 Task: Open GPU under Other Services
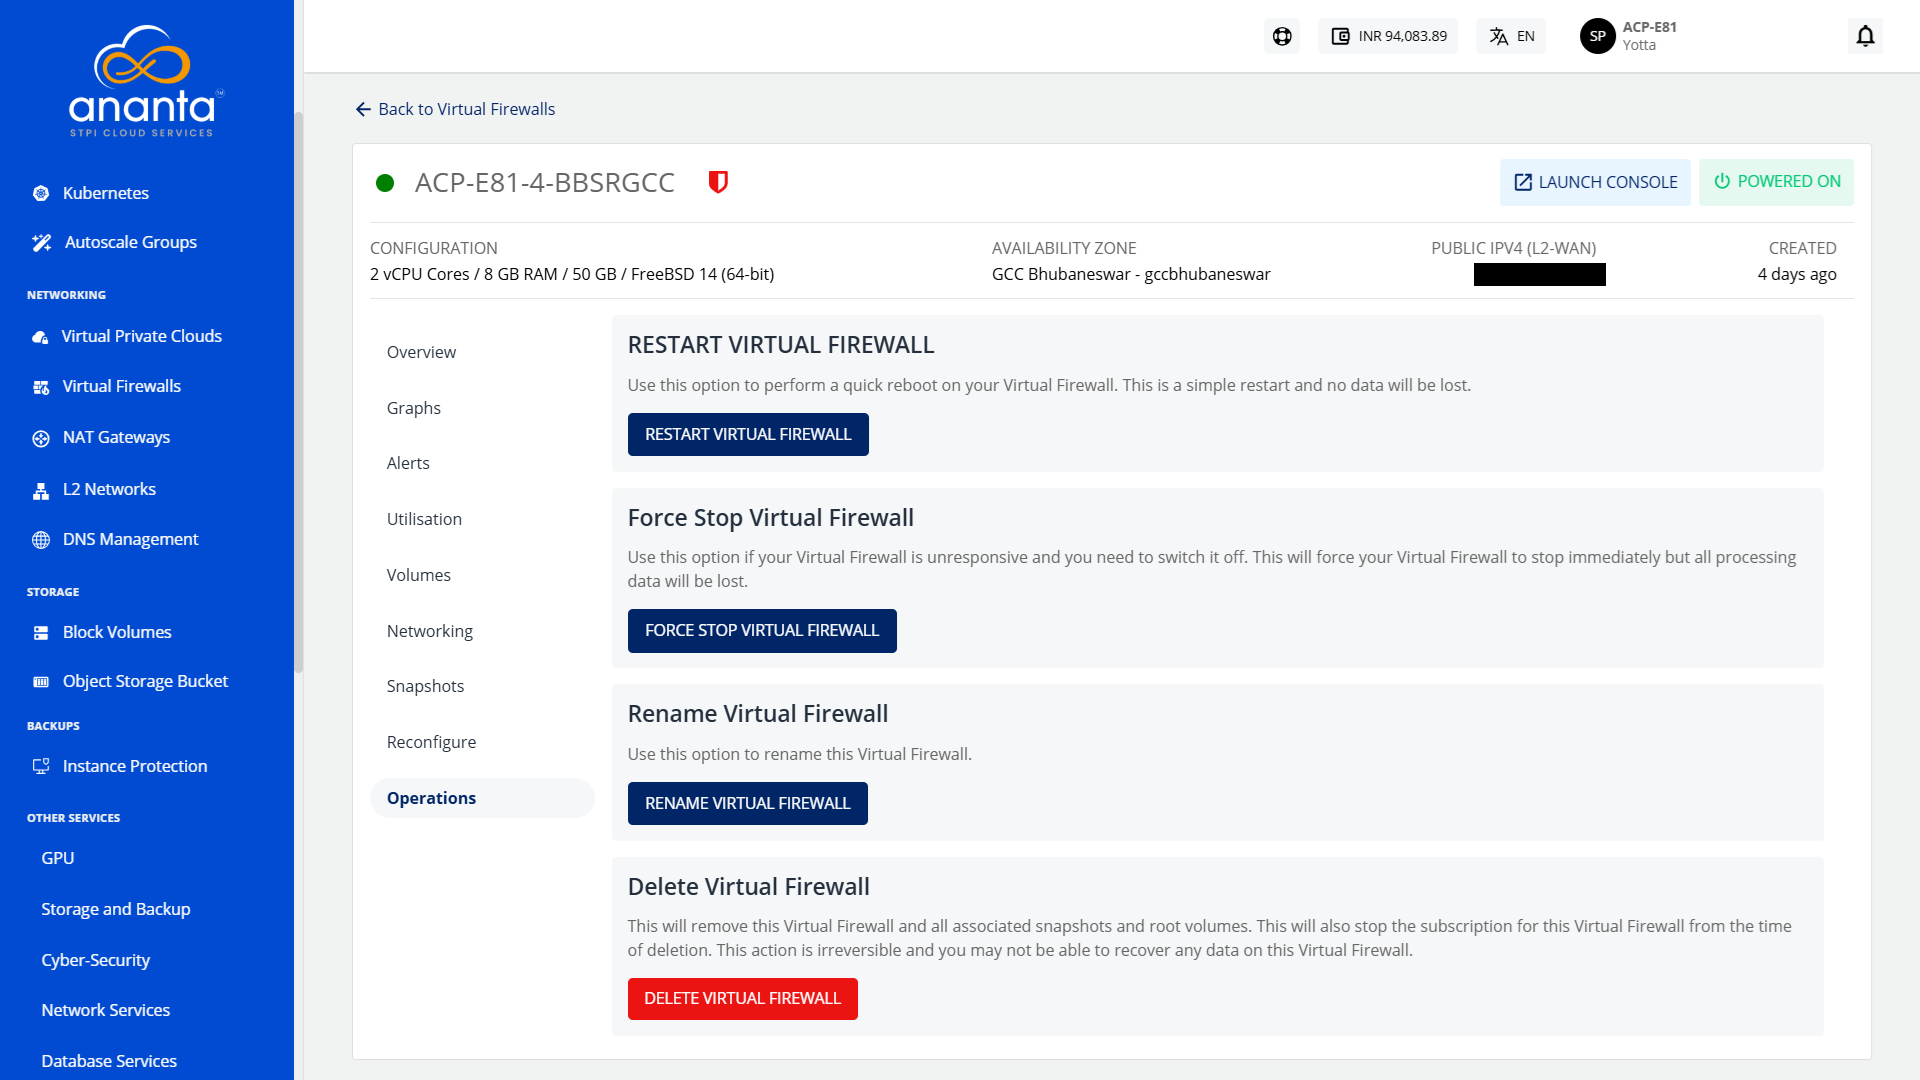tap(58, 858)
